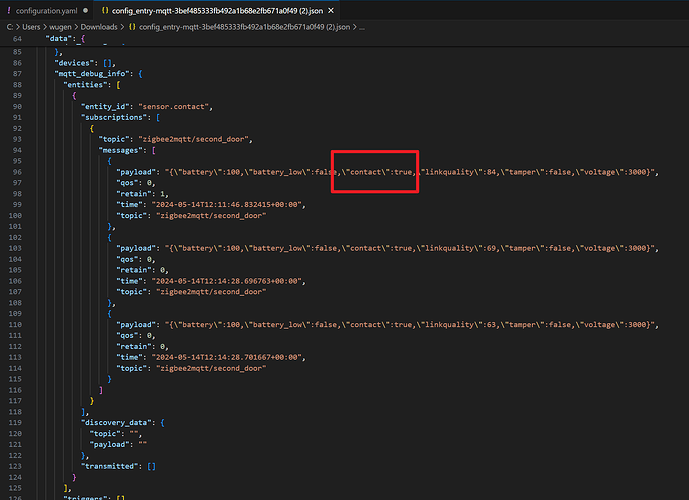Viewport: 689px width, 500px height.
Task: Open the Downloads breadcrumb segment
Action: pos(99,27)
